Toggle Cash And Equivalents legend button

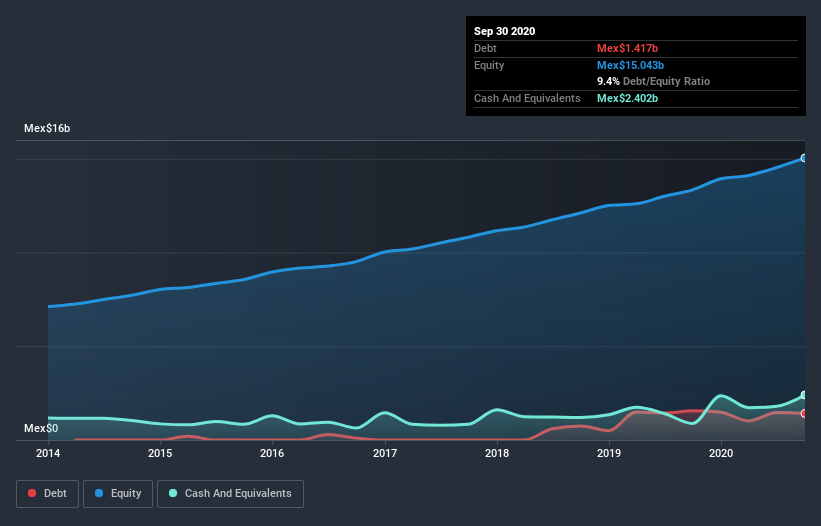(x=230, y=494)
